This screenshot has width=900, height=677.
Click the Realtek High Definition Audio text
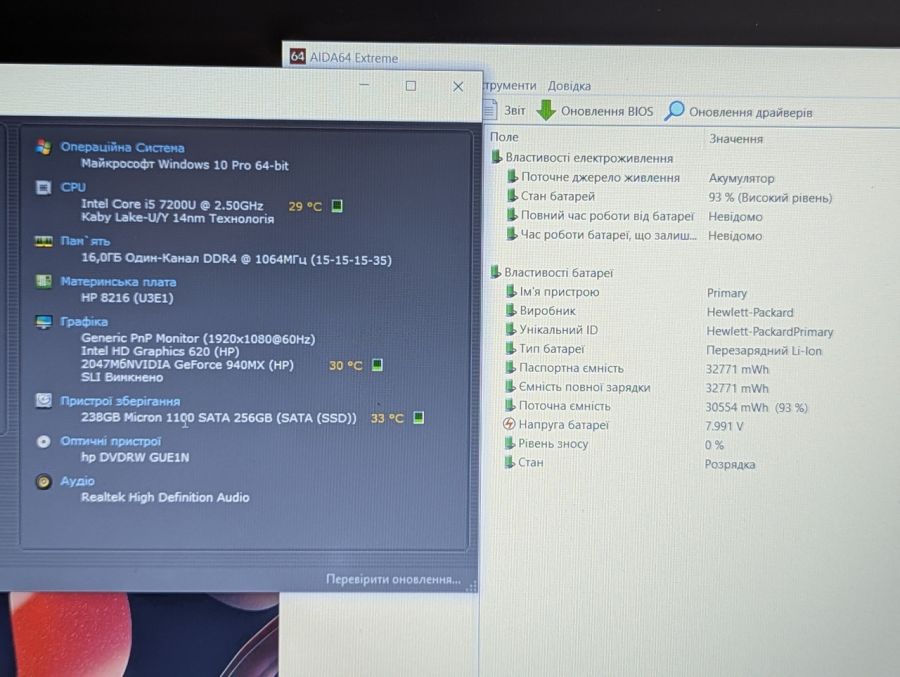point(165,497)
